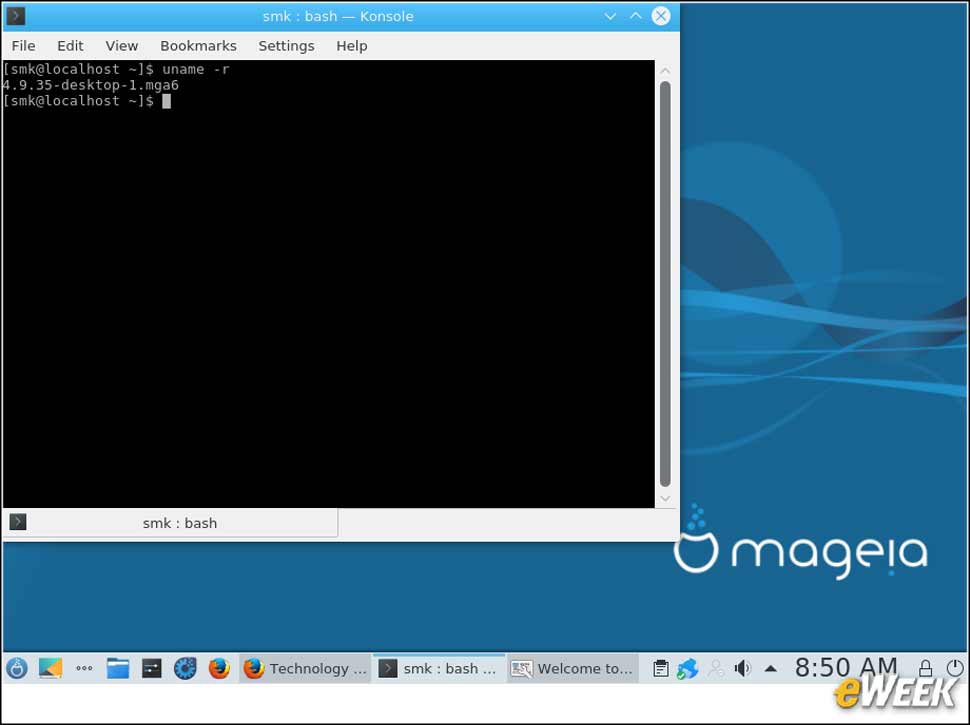Open the Settings menu in Konsole
The width and height of the screenshot is (970, 725).
pyautogui.click(x=286, y=46)
